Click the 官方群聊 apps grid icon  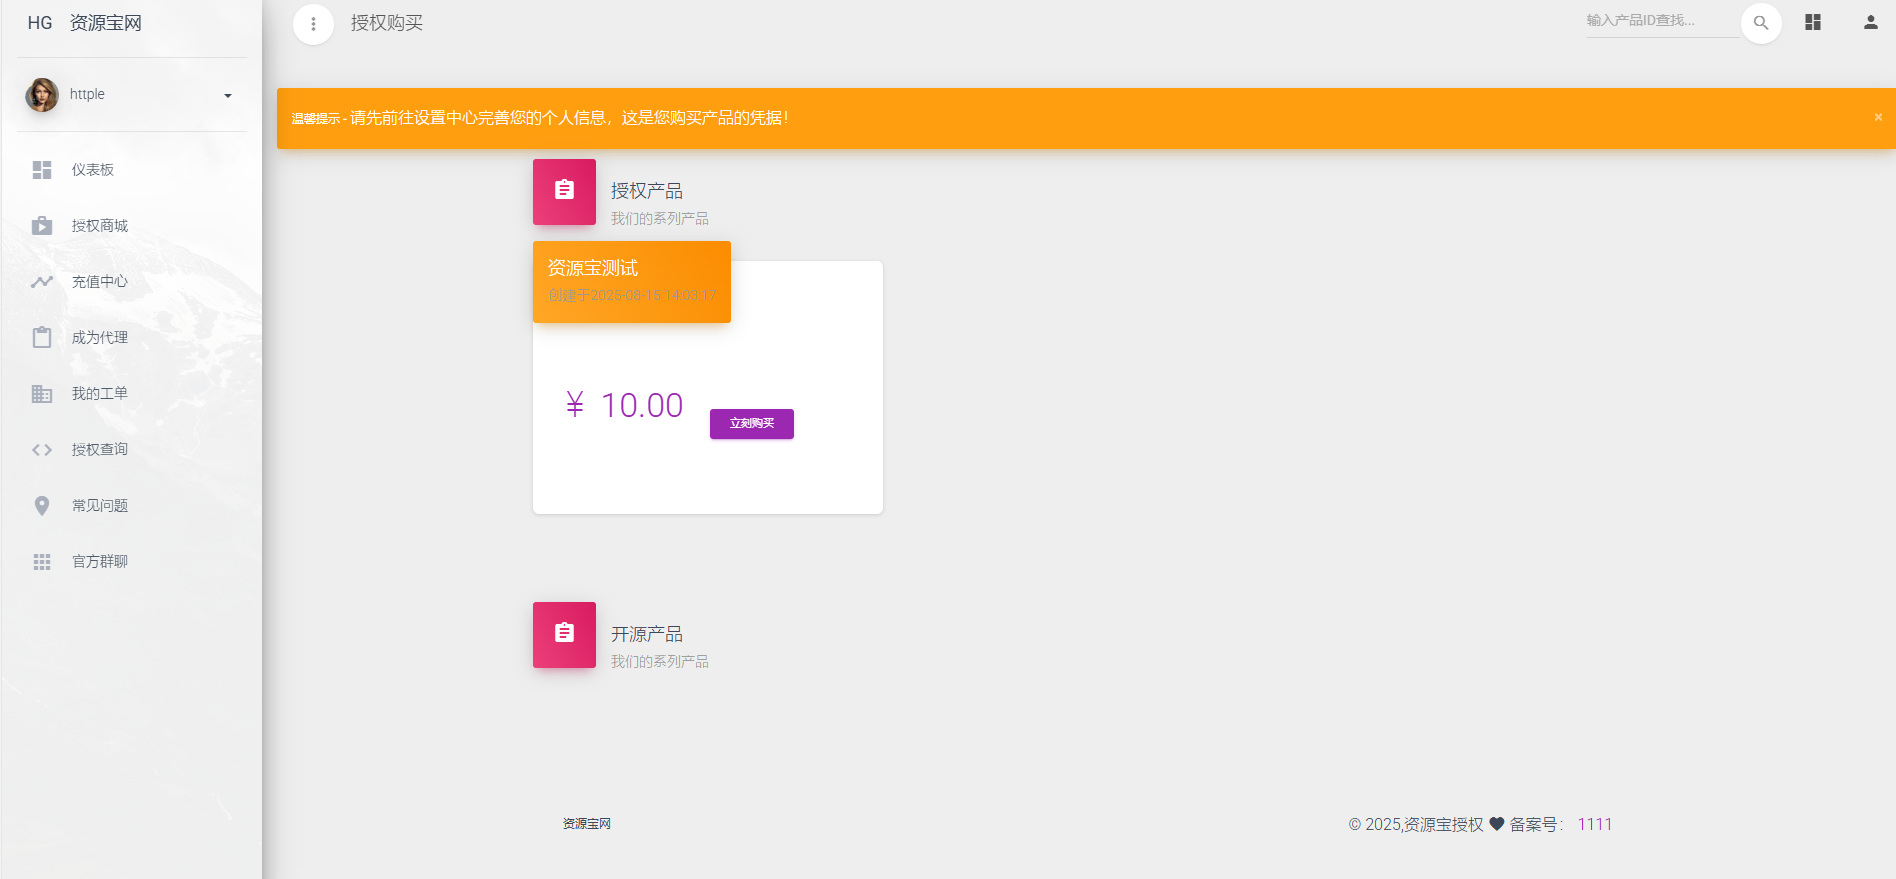[x=42, y=562]
